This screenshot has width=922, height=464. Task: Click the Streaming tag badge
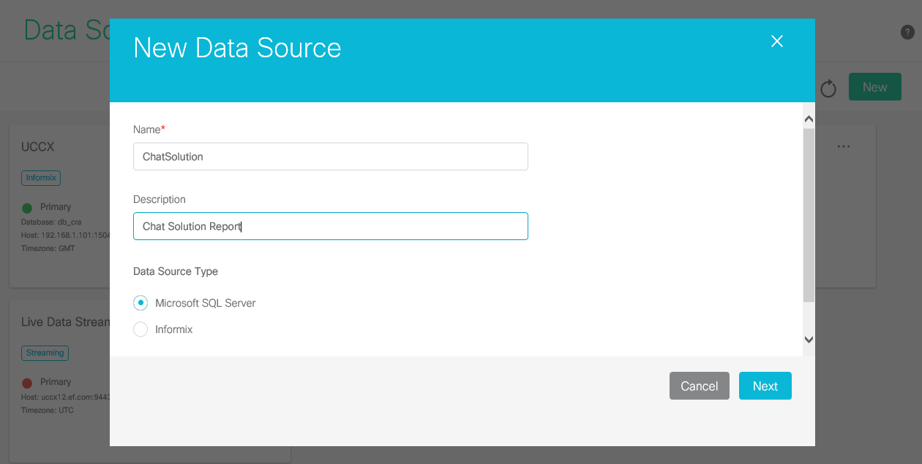pos(45,353)
